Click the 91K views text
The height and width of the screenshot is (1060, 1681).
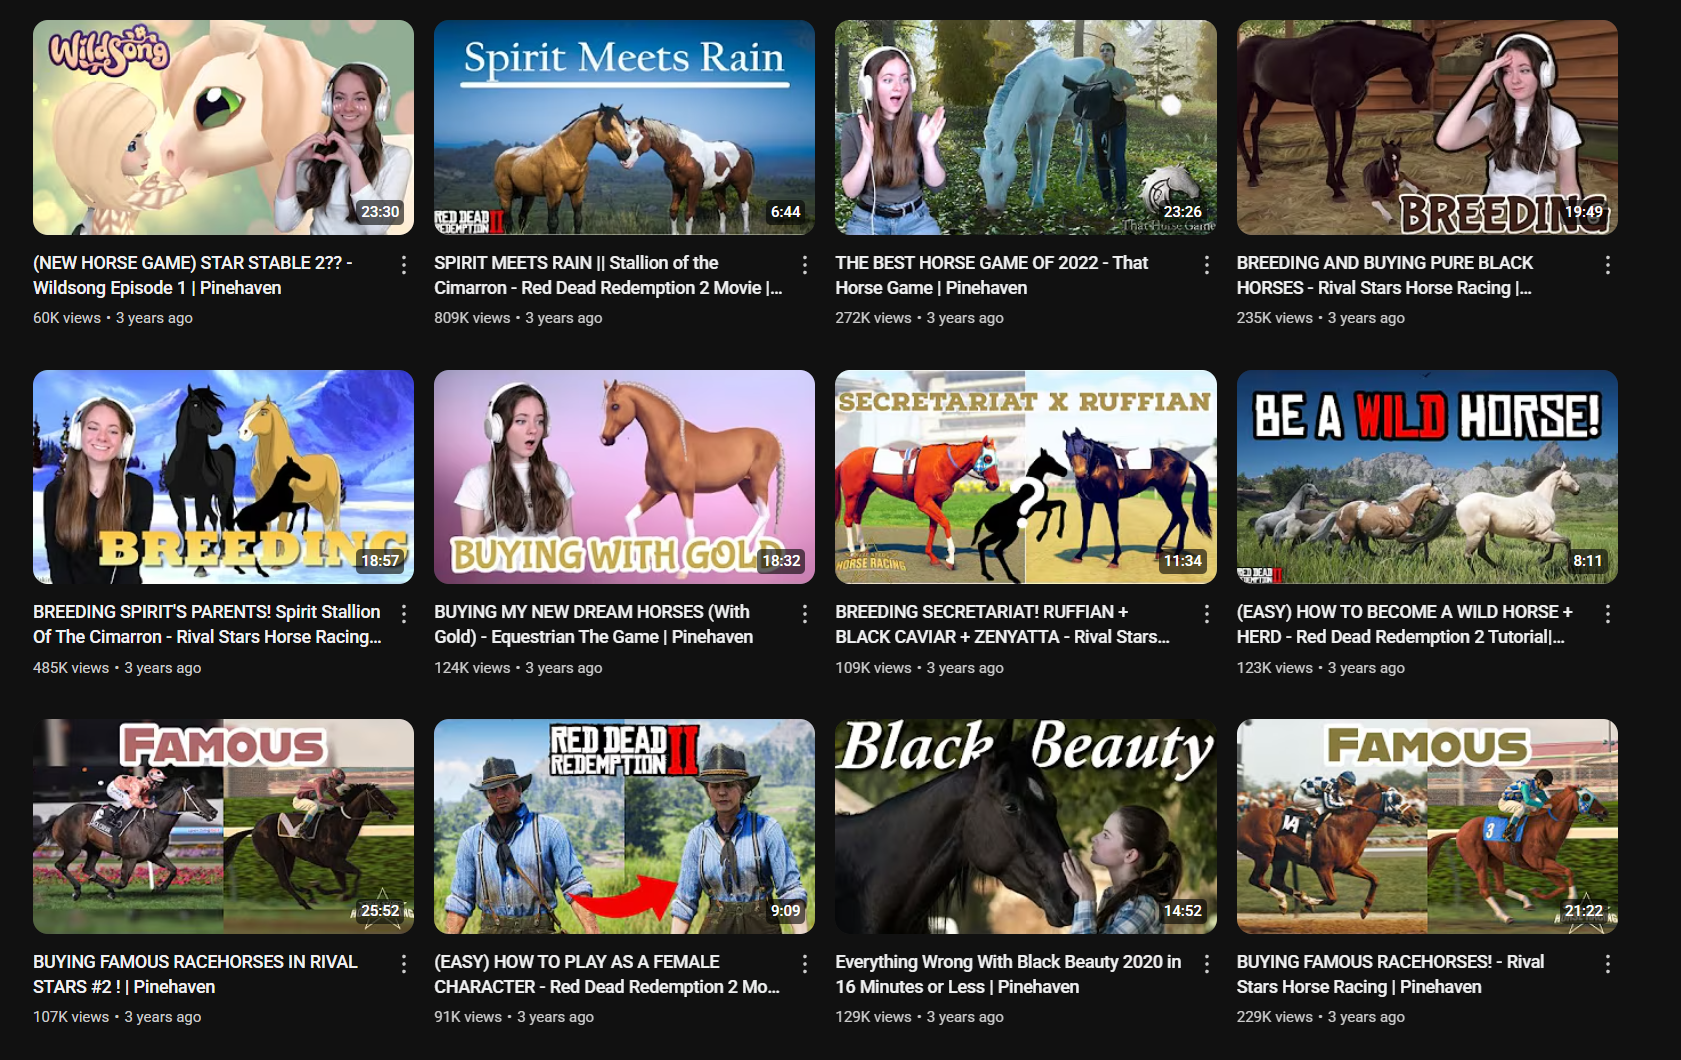tap(468, 1017)
